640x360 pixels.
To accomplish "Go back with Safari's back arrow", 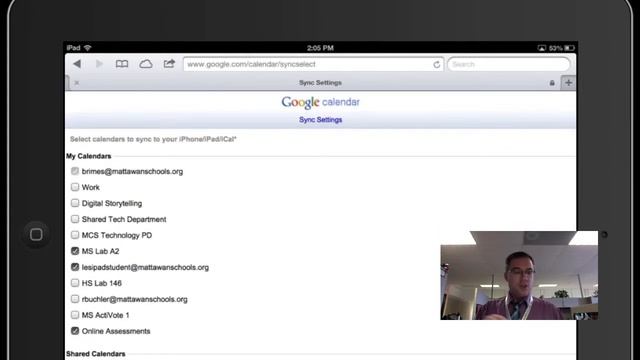I will click(x=77, y=64).
